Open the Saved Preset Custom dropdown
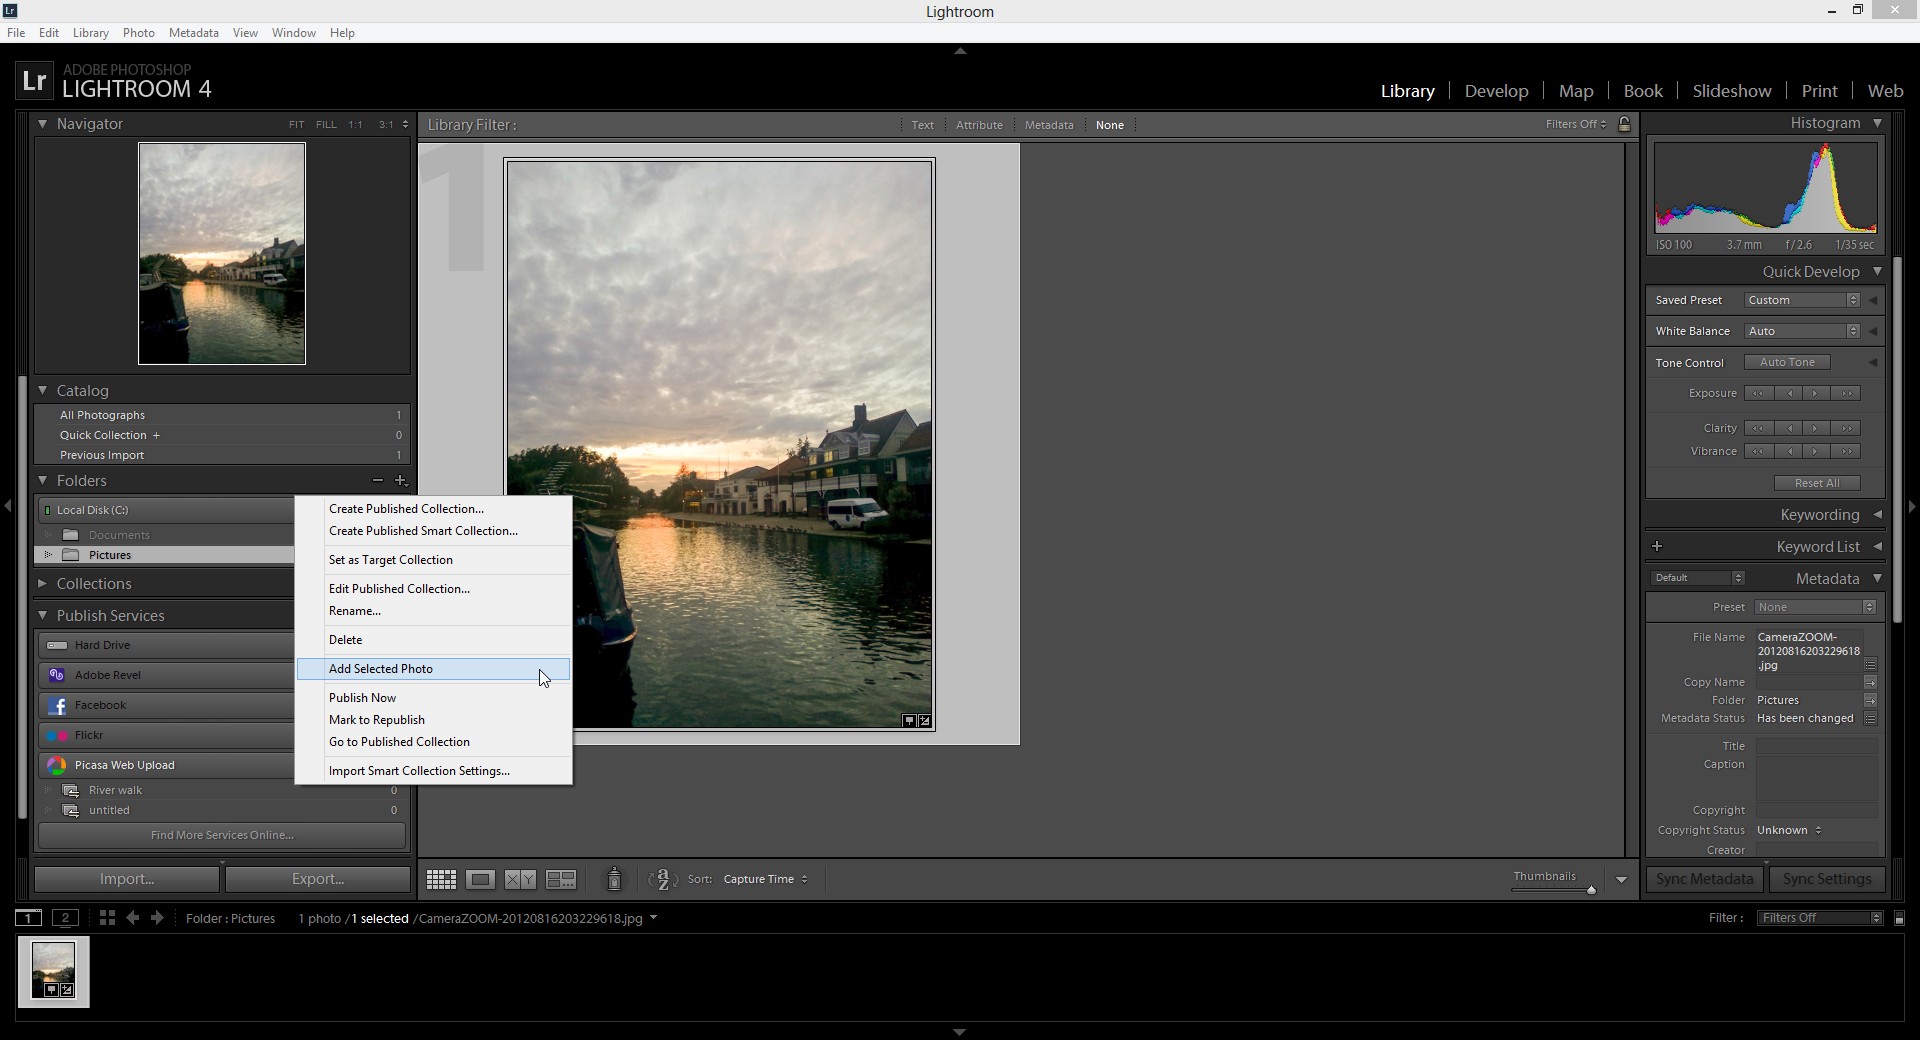Viewport: 1920px width, 1040px height. (x=1802, y=300)
